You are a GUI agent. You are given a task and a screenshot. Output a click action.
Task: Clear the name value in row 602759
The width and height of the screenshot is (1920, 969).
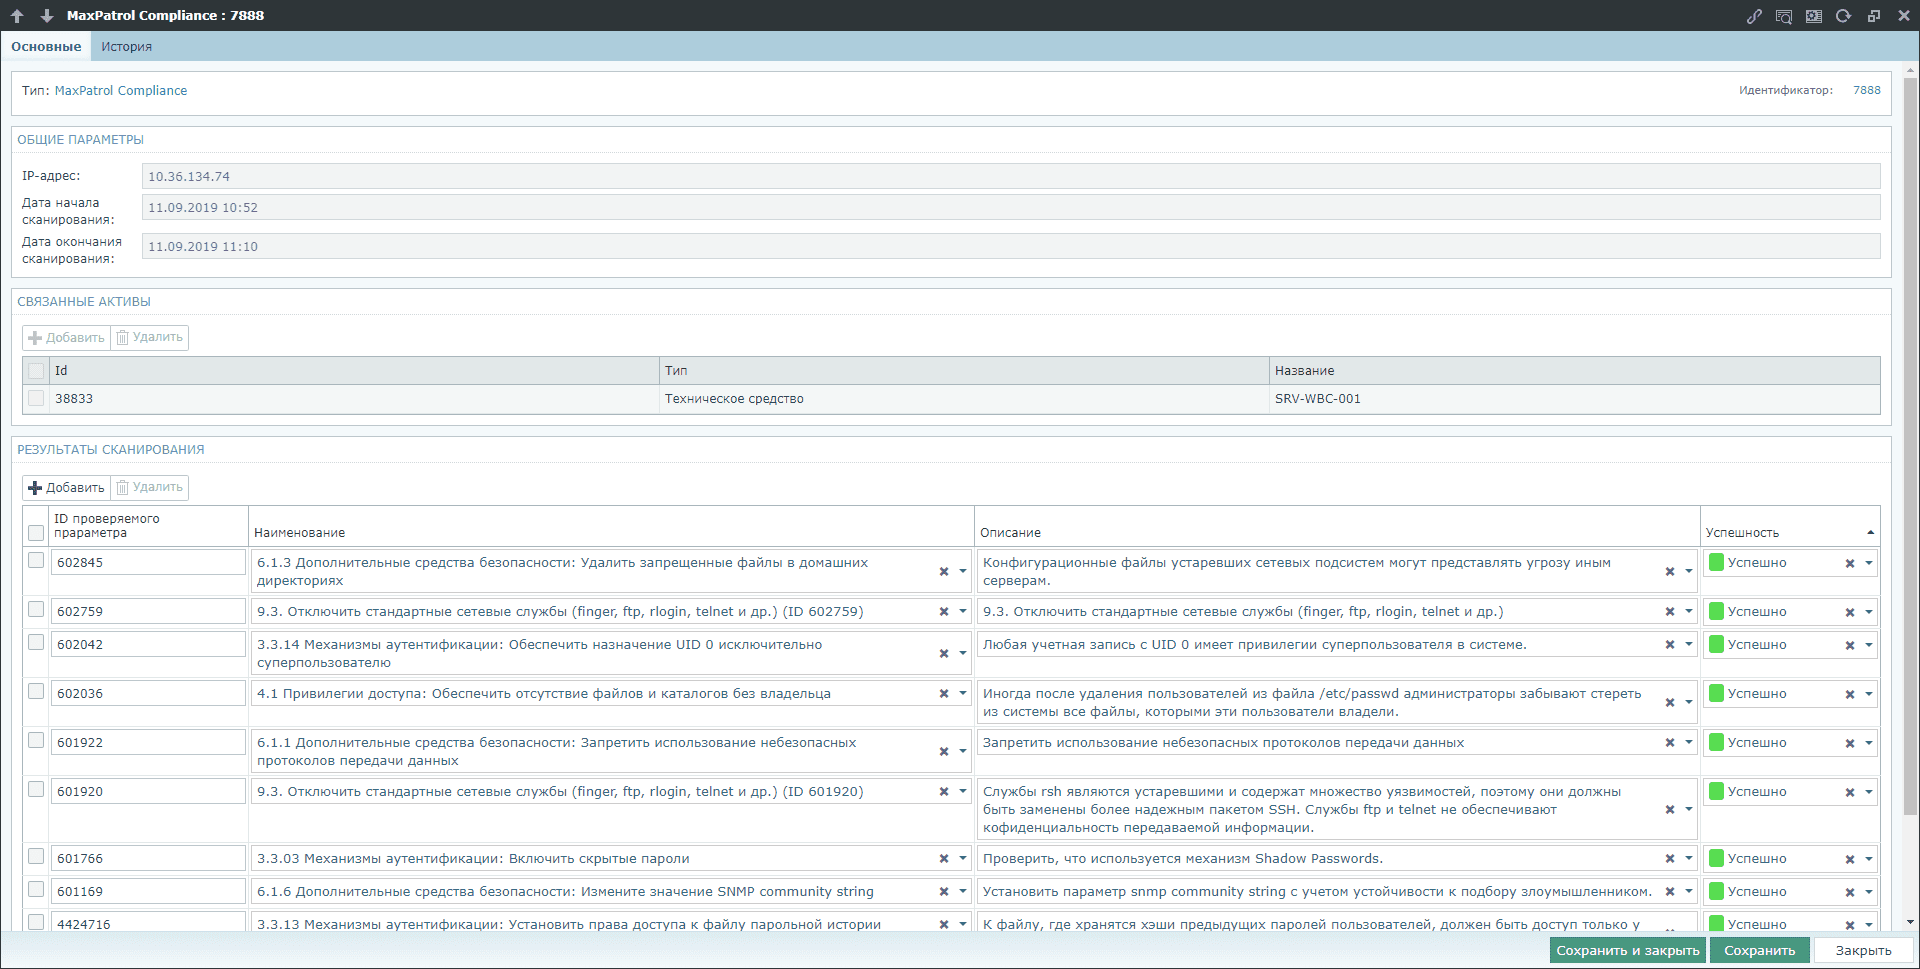click(944, 612)
